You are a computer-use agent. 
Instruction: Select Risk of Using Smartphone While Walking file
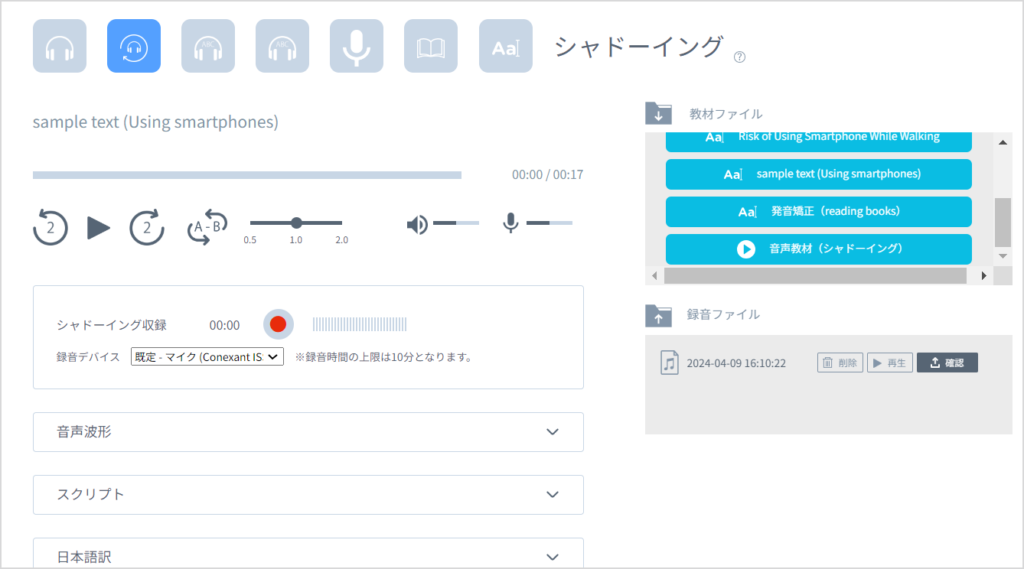point(819,141)
